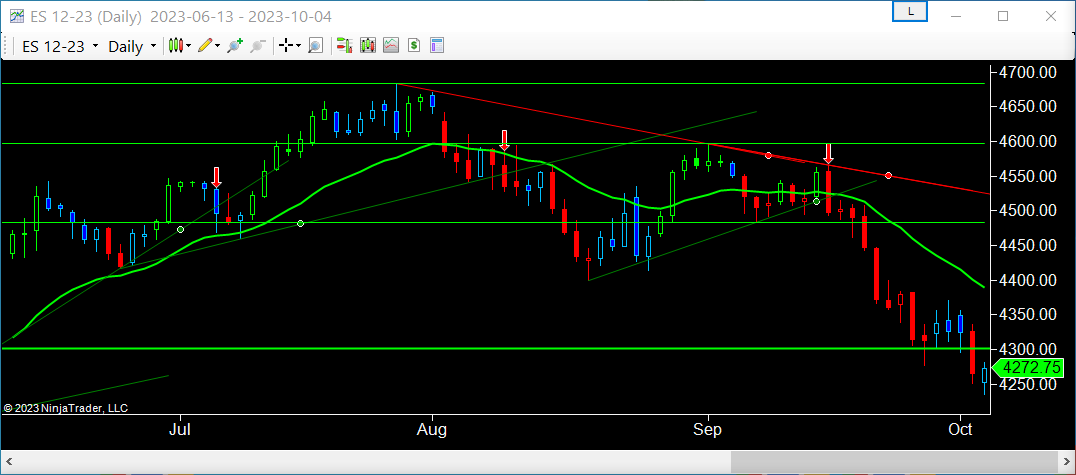This screenshot has height=475, width=1076.
Task: Click the horizontal scrollbar left arrow
Action: (10, 462)
